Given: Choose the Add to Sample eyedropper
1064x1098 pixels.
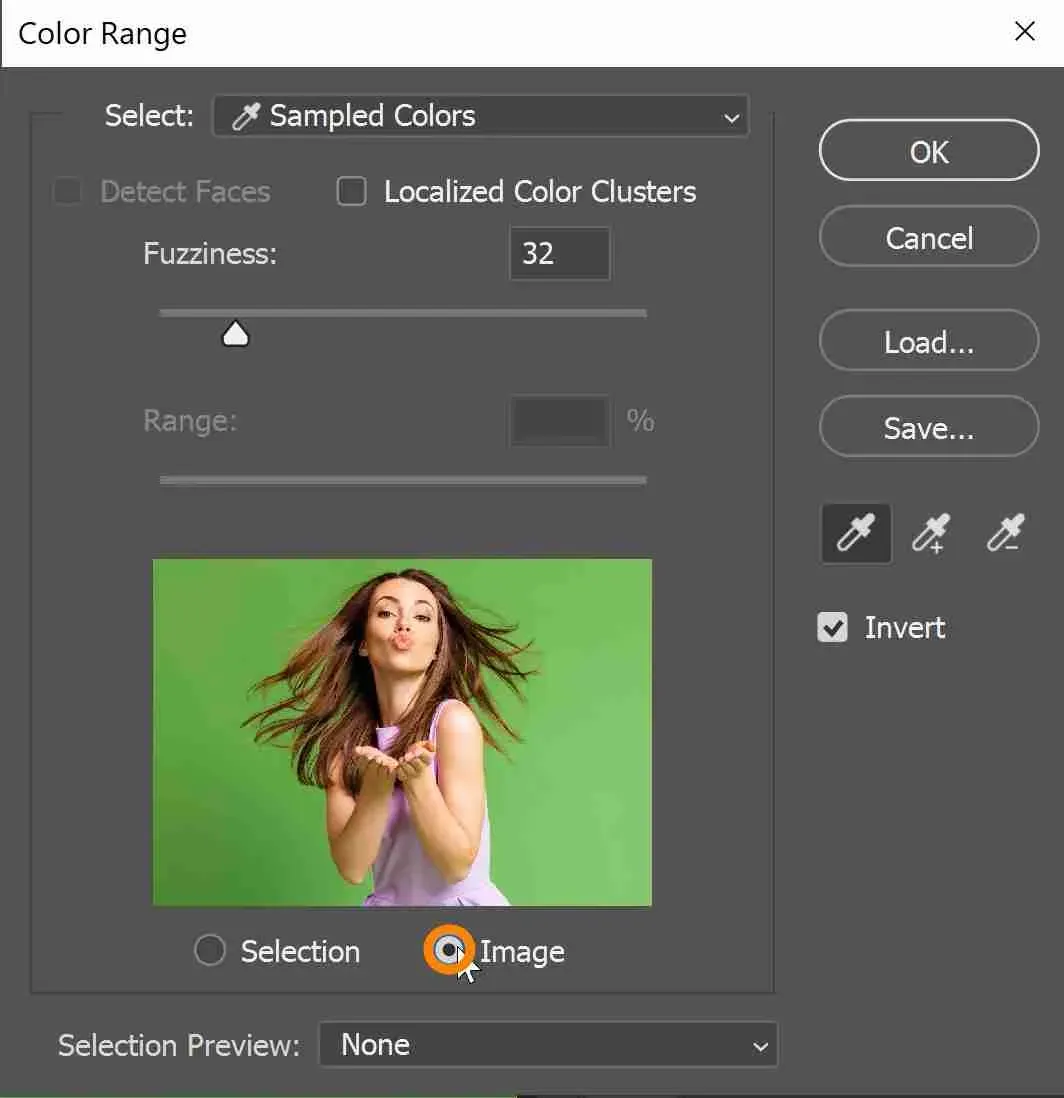Looking at the screenshot, I should coord(931,534).
